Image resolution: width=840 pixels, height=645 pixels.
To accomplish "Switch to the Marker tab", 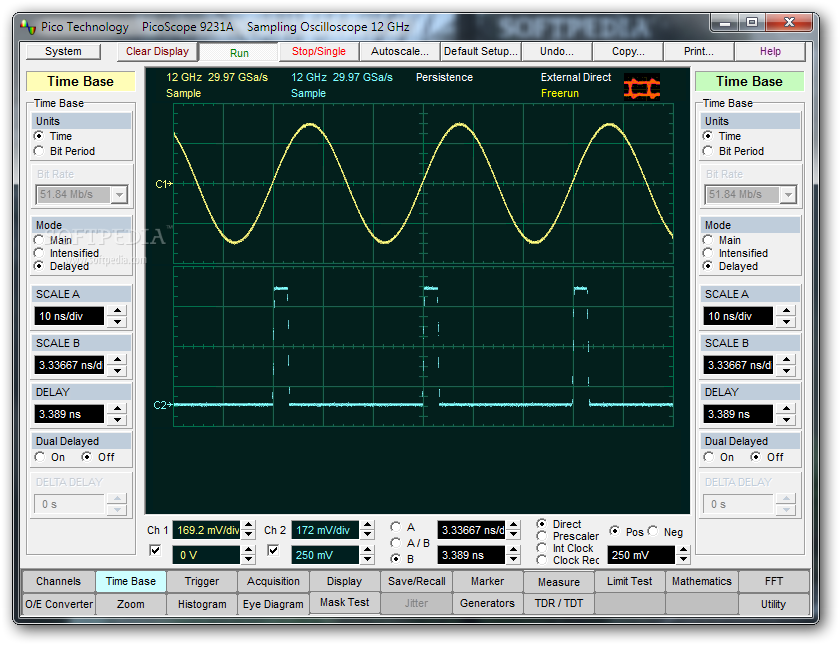I will click(x=488, y=581).
